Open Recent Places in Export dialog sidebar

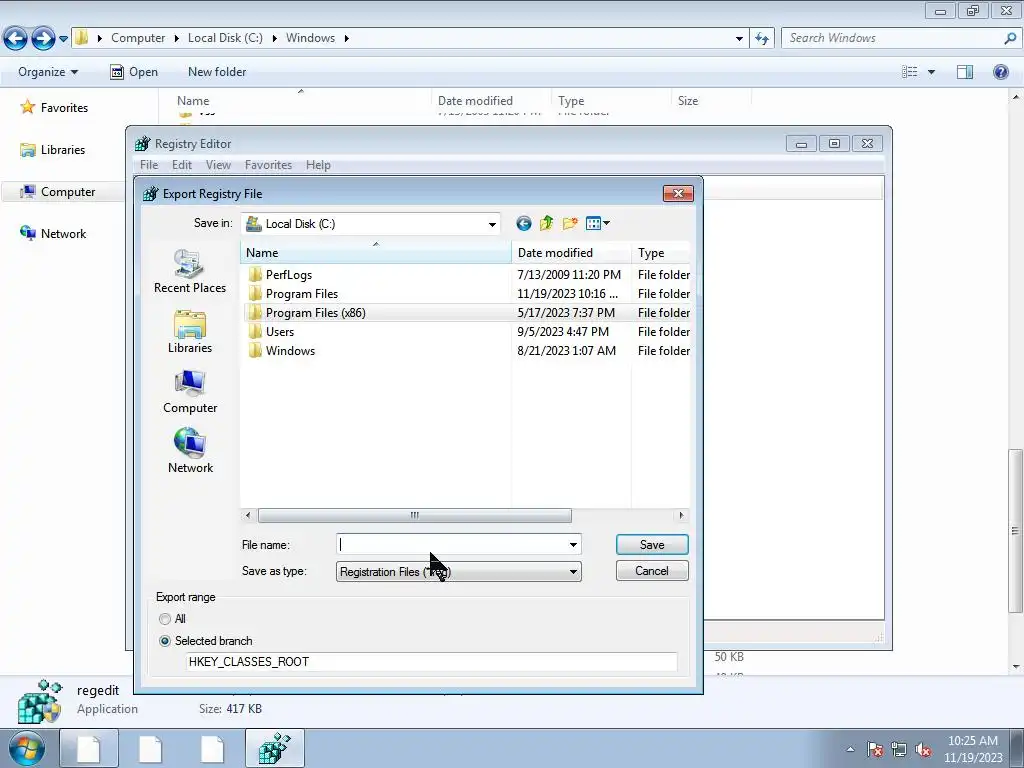pos(190,272)
